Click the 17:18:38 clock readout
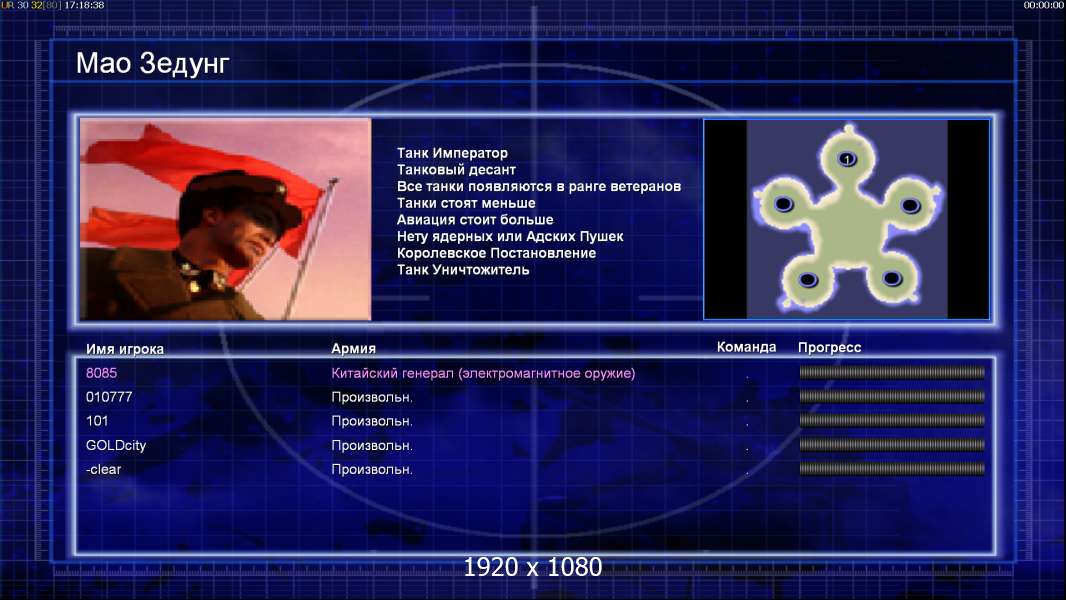The width and height of the screenshot is (1066, 600). pyautogui.click(x=84, y=5)
